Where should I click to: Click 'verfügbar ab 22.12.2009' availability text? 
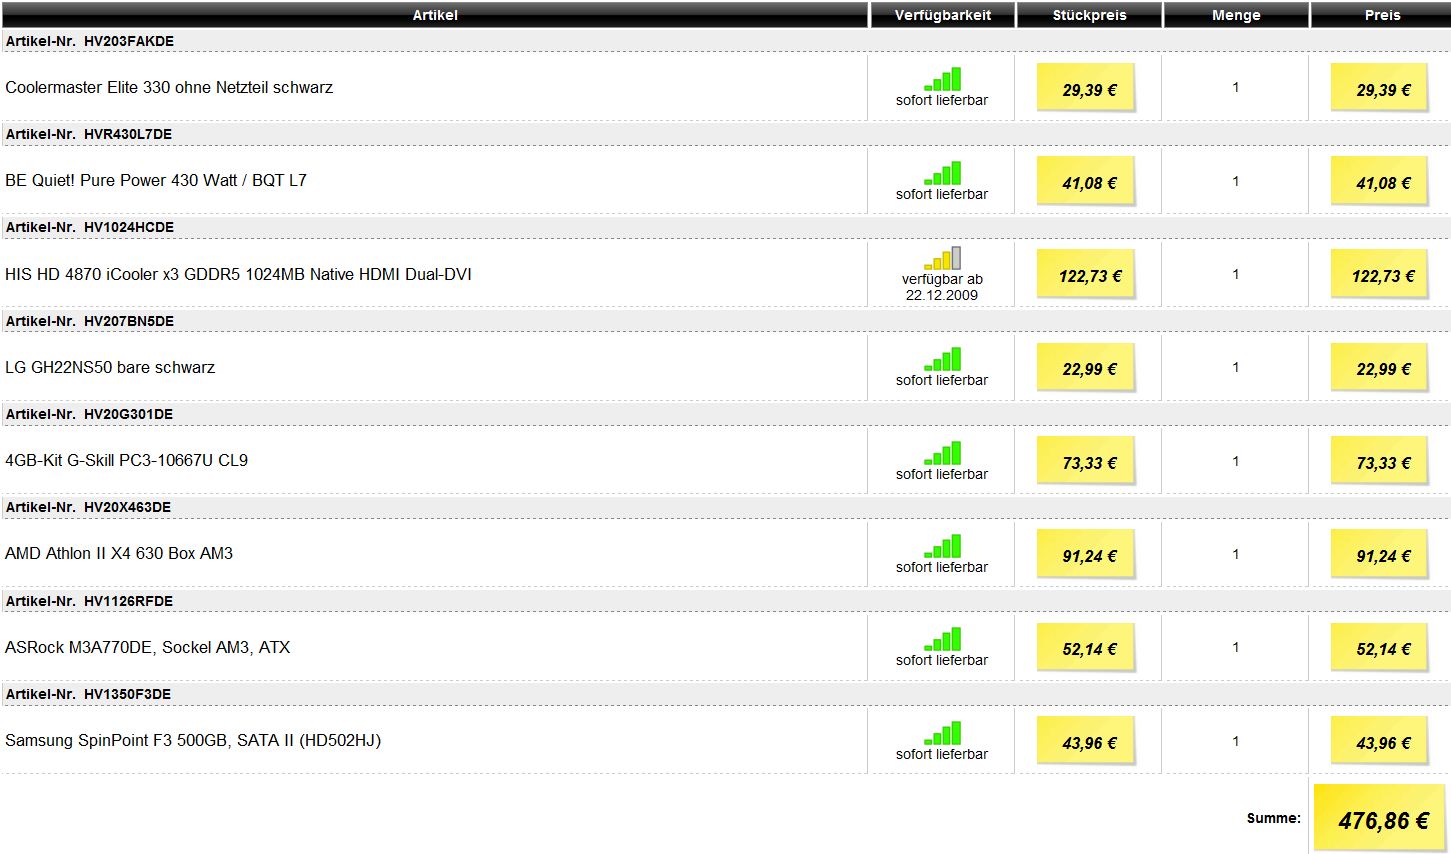942,287
